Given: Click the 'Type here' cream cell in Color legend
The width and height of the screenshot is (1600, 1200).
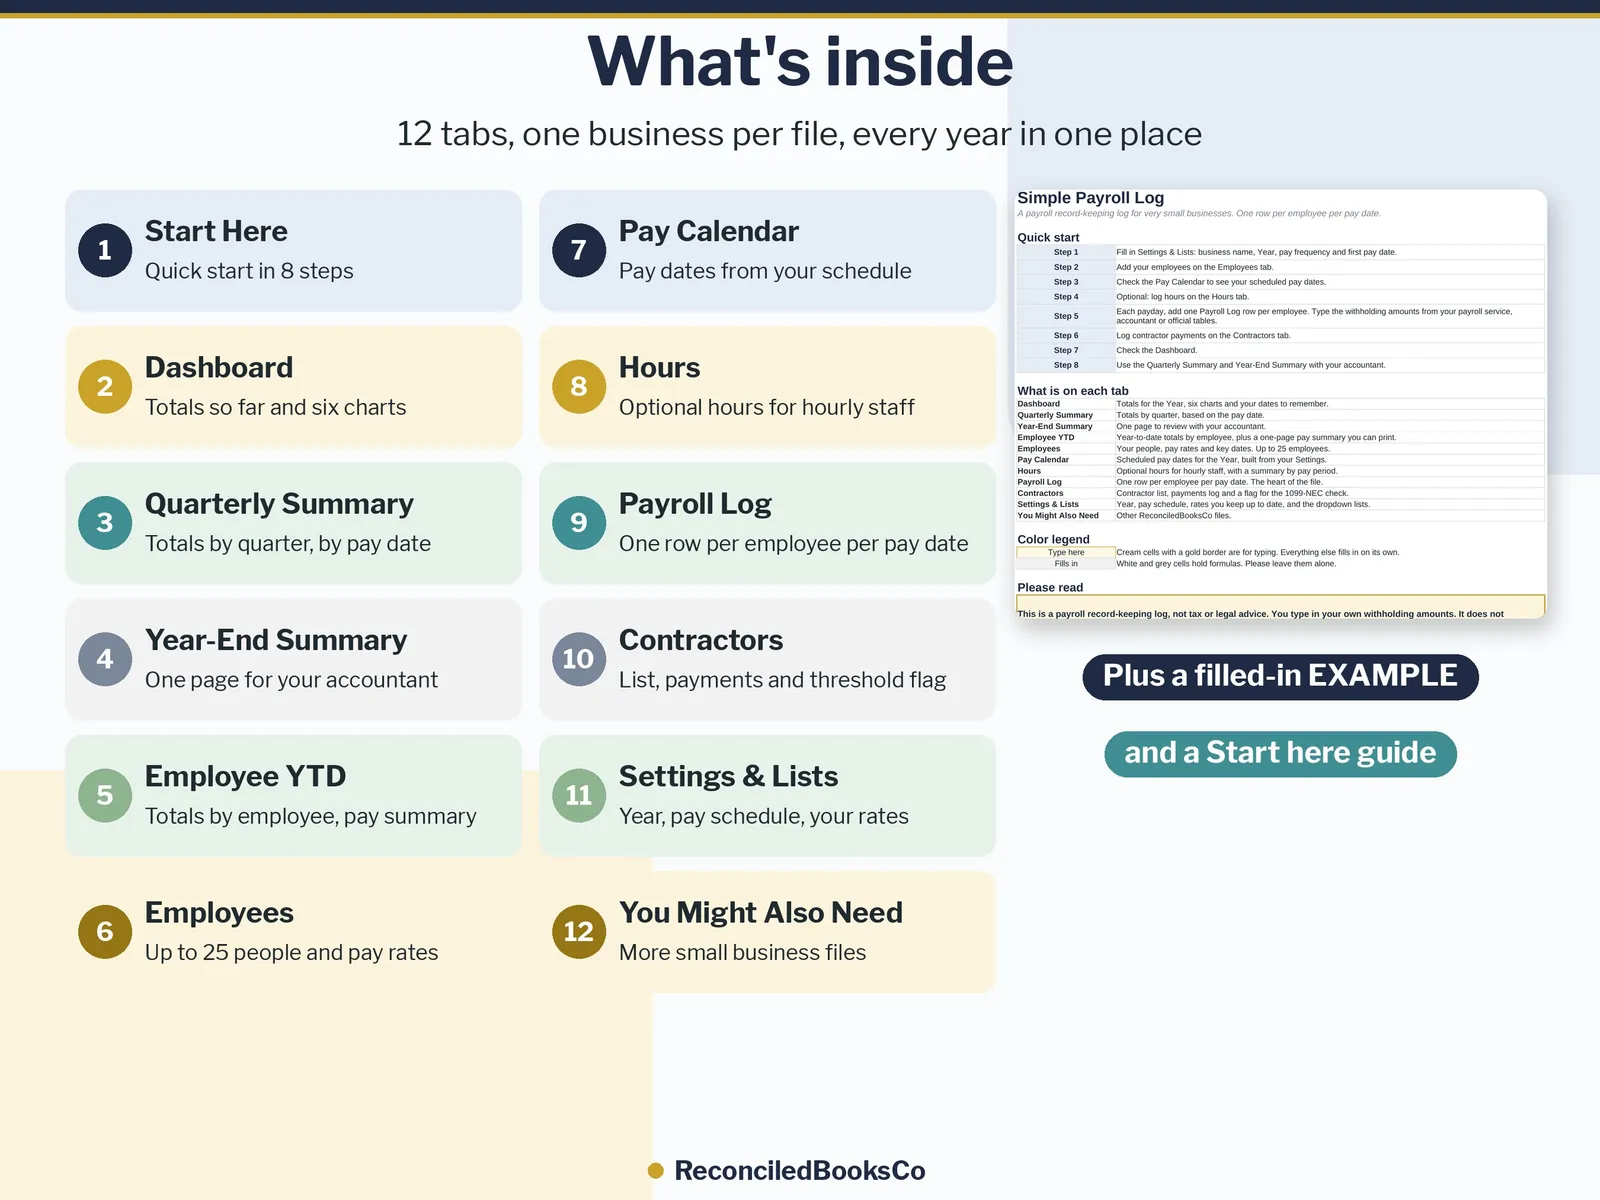Looking at the screenshot, I should [1066, 552].
